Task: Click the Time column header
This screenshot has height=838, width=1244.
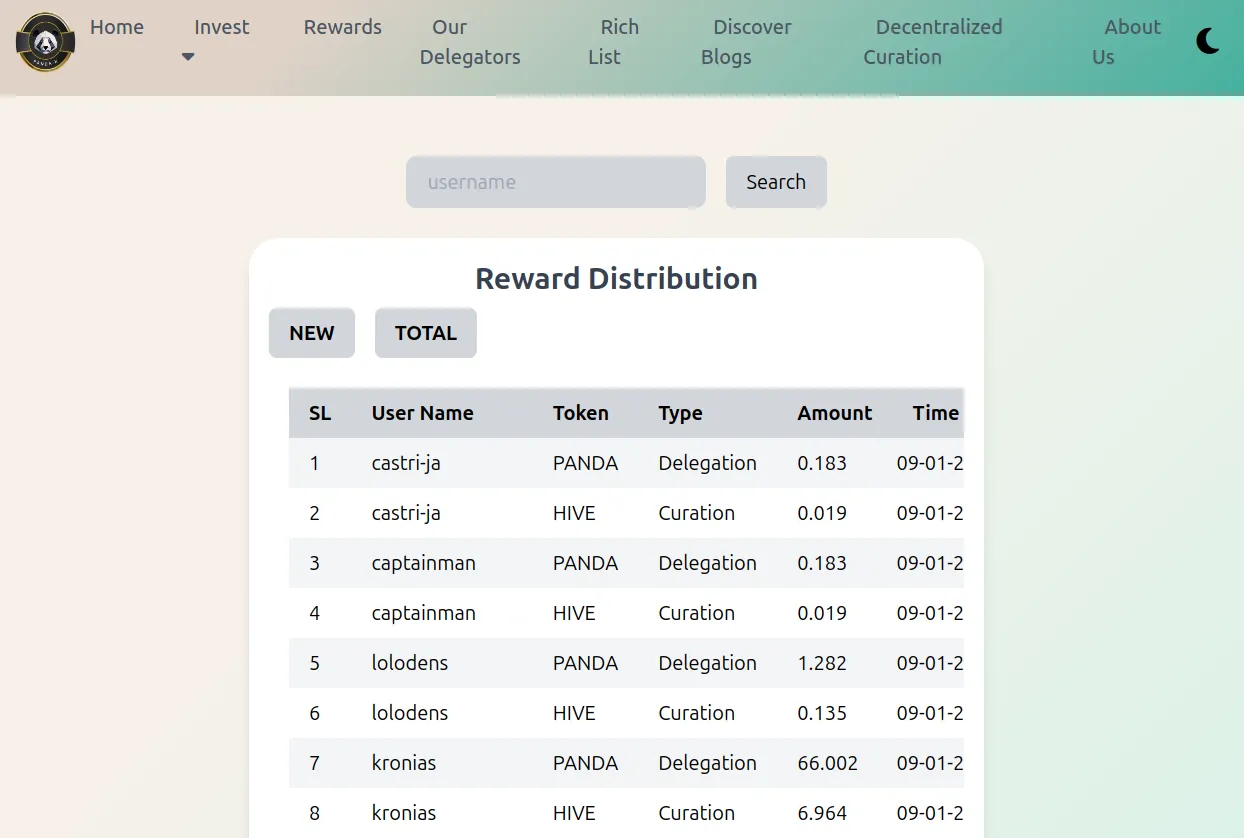Action: [936, 413]
